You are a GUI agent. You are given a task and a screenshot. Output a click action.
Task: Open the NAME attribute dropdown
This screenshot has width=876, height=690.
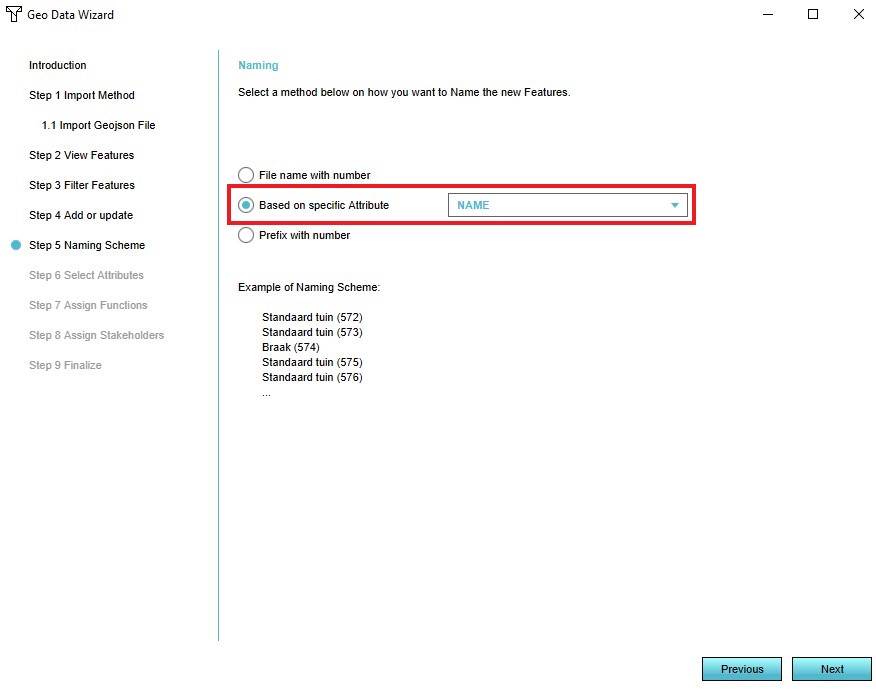tap(567, 205)
